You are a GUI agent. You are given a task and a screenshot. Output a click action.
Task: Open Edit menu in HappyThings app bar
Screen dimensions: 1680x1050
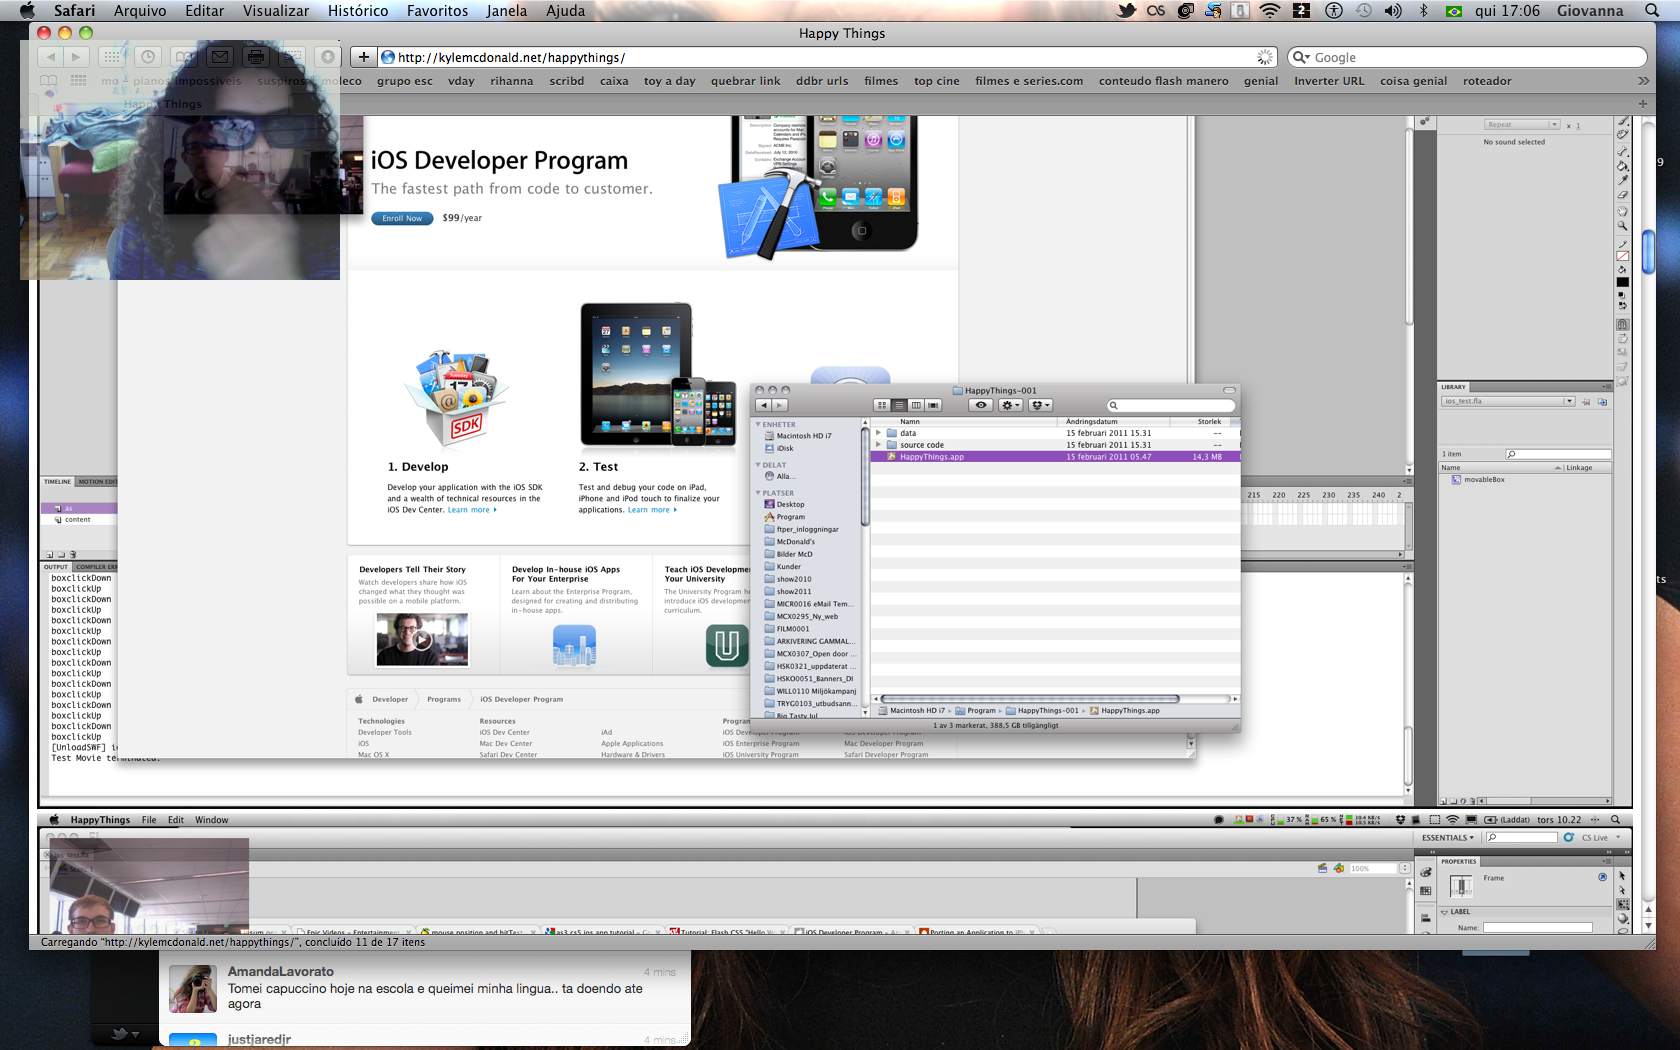pos(176,820)
